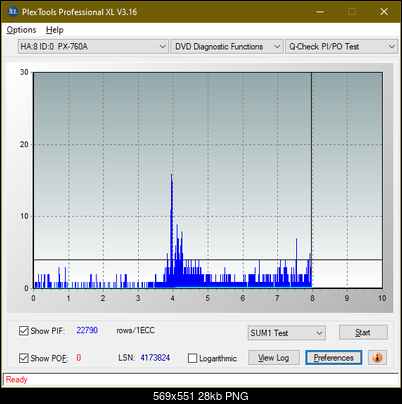402x404 pixels.
Task: Close the PlexTools Professional XL window
Action: (x=384, y=12)
